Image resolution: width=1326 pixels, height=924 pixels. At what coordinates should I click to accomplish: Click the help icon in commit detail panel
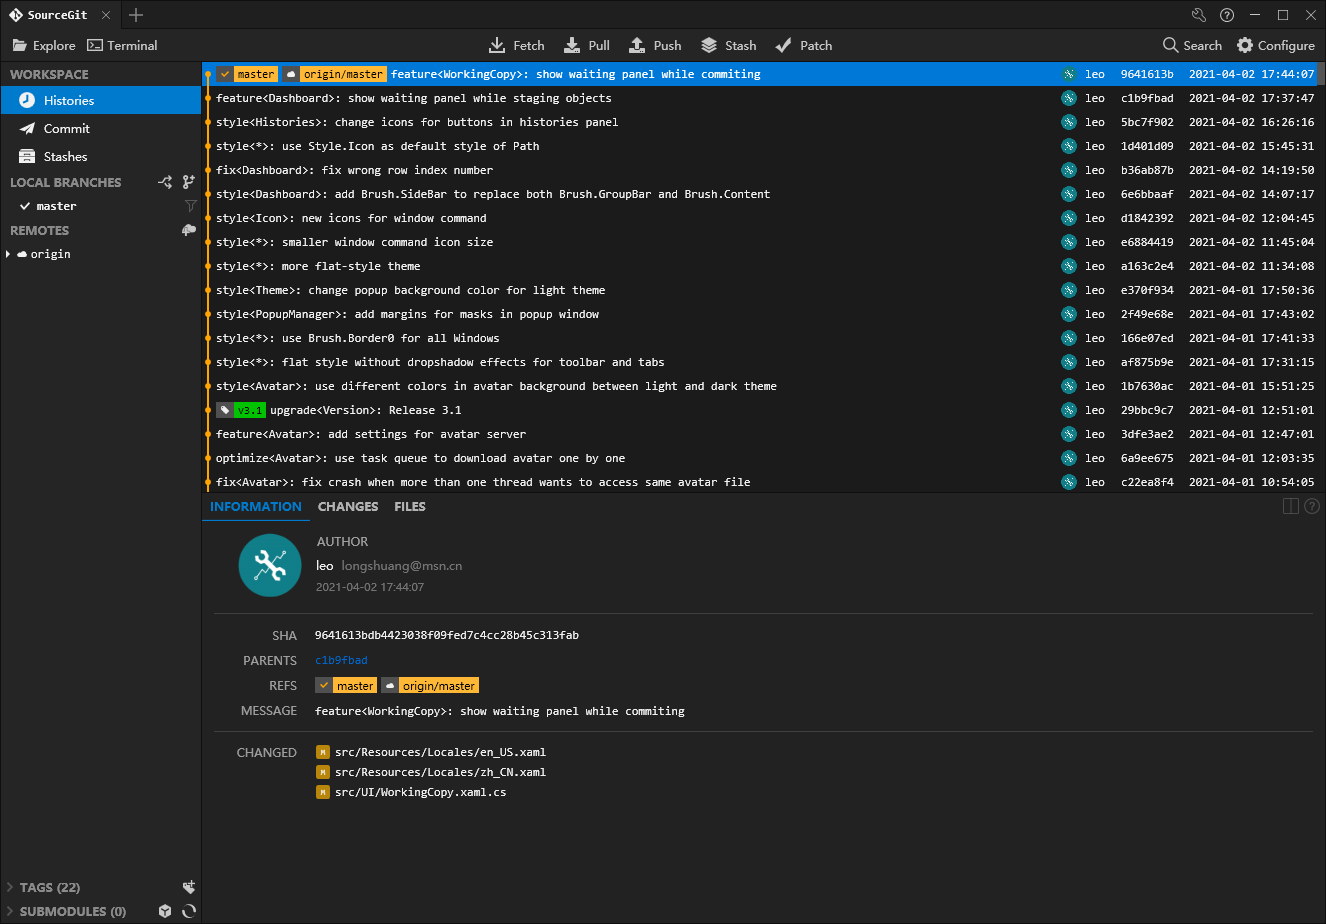click(x=1313, y=506)
